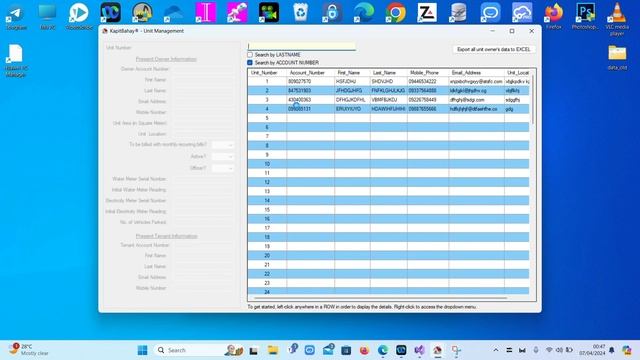Select empty row numbered 10
The height and width of the screenshot is (360, 640).
(389, 164)
